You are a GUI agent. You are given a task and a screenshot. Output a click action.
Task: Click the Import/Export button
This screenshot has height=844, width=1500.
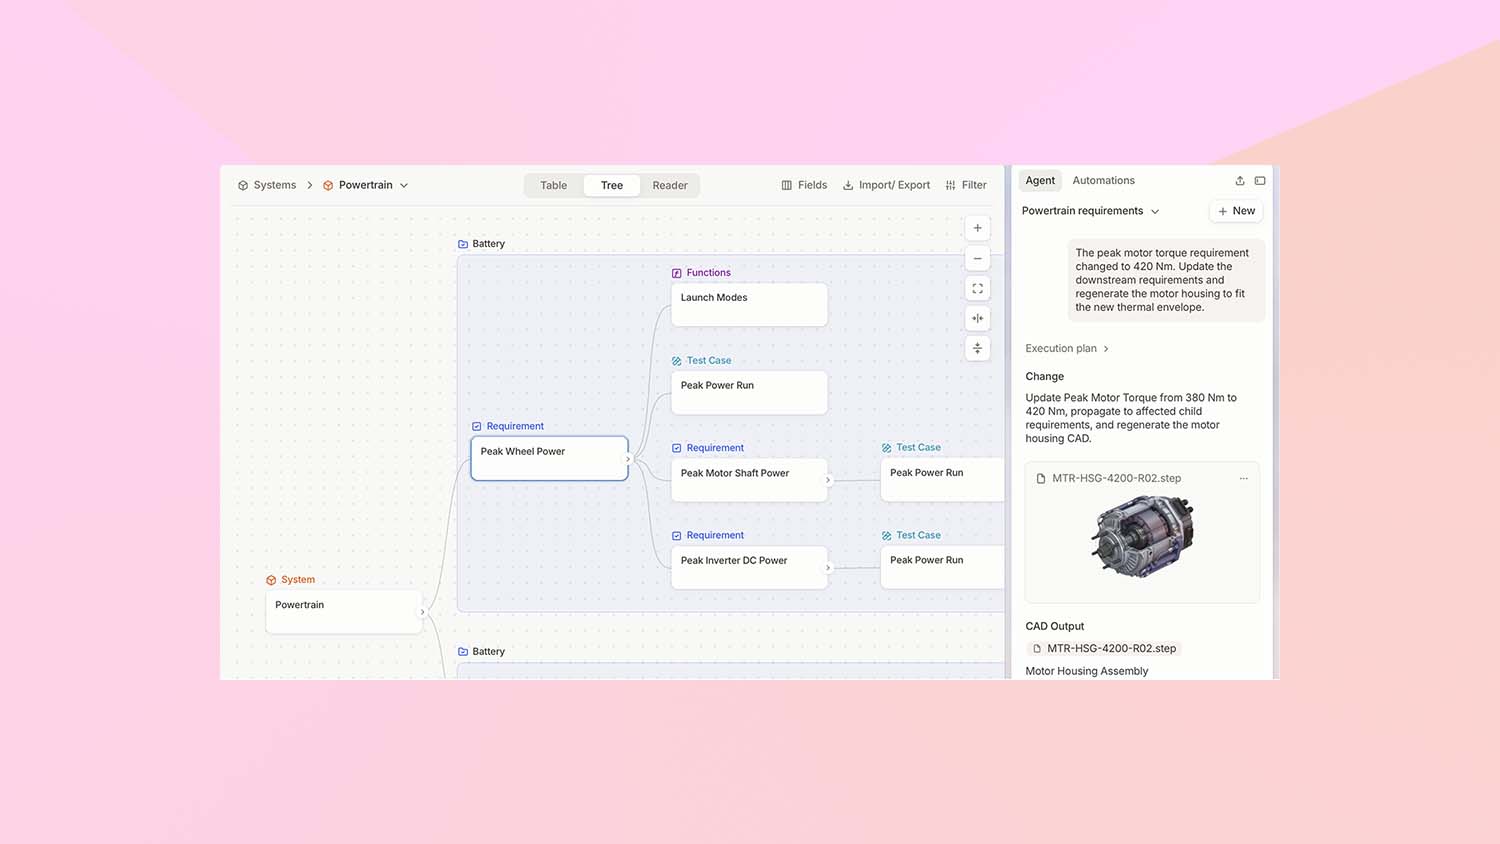(886, 185)
